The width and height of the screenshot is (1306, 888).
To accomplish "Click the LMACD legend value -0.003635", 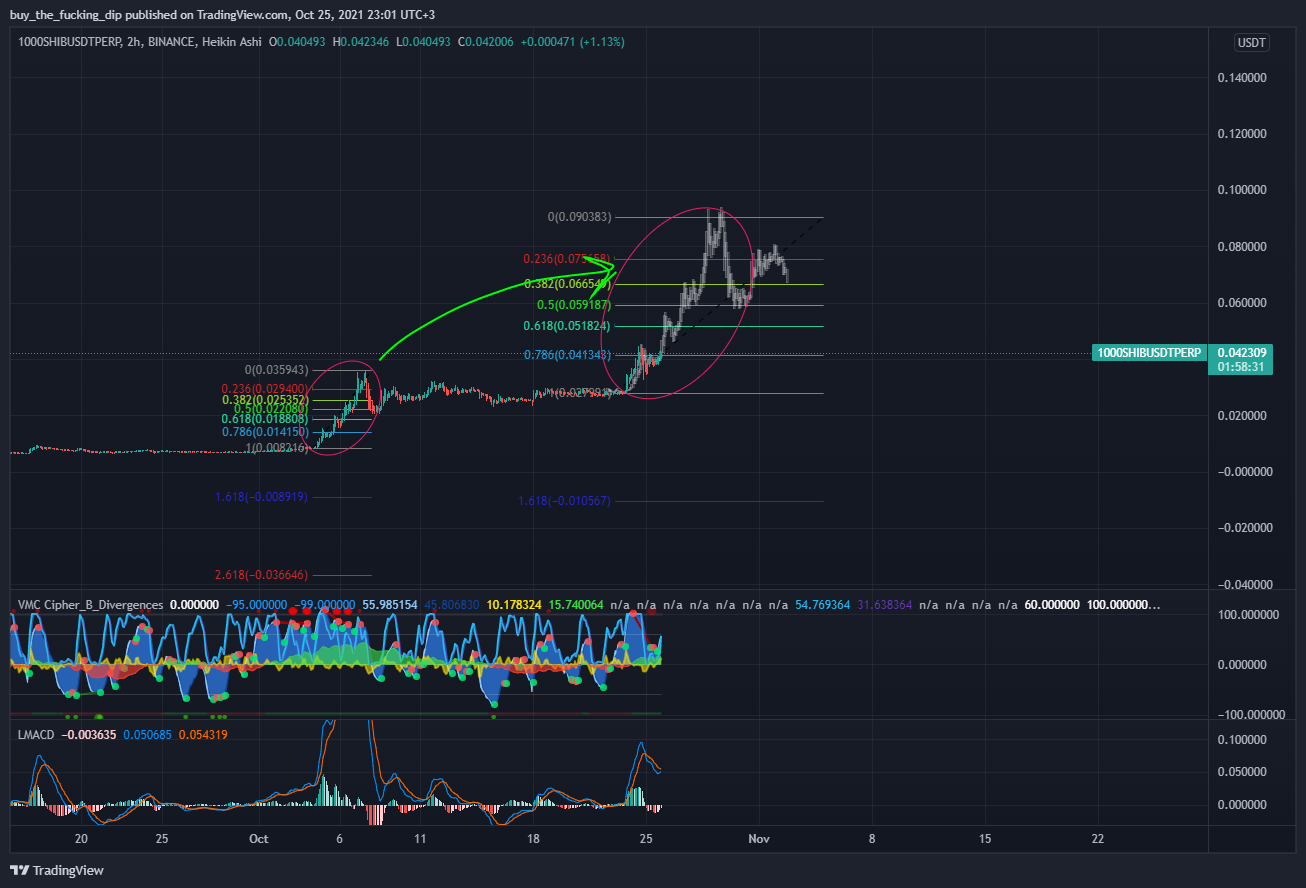I will pyautogui.click(x=89, y=734).
